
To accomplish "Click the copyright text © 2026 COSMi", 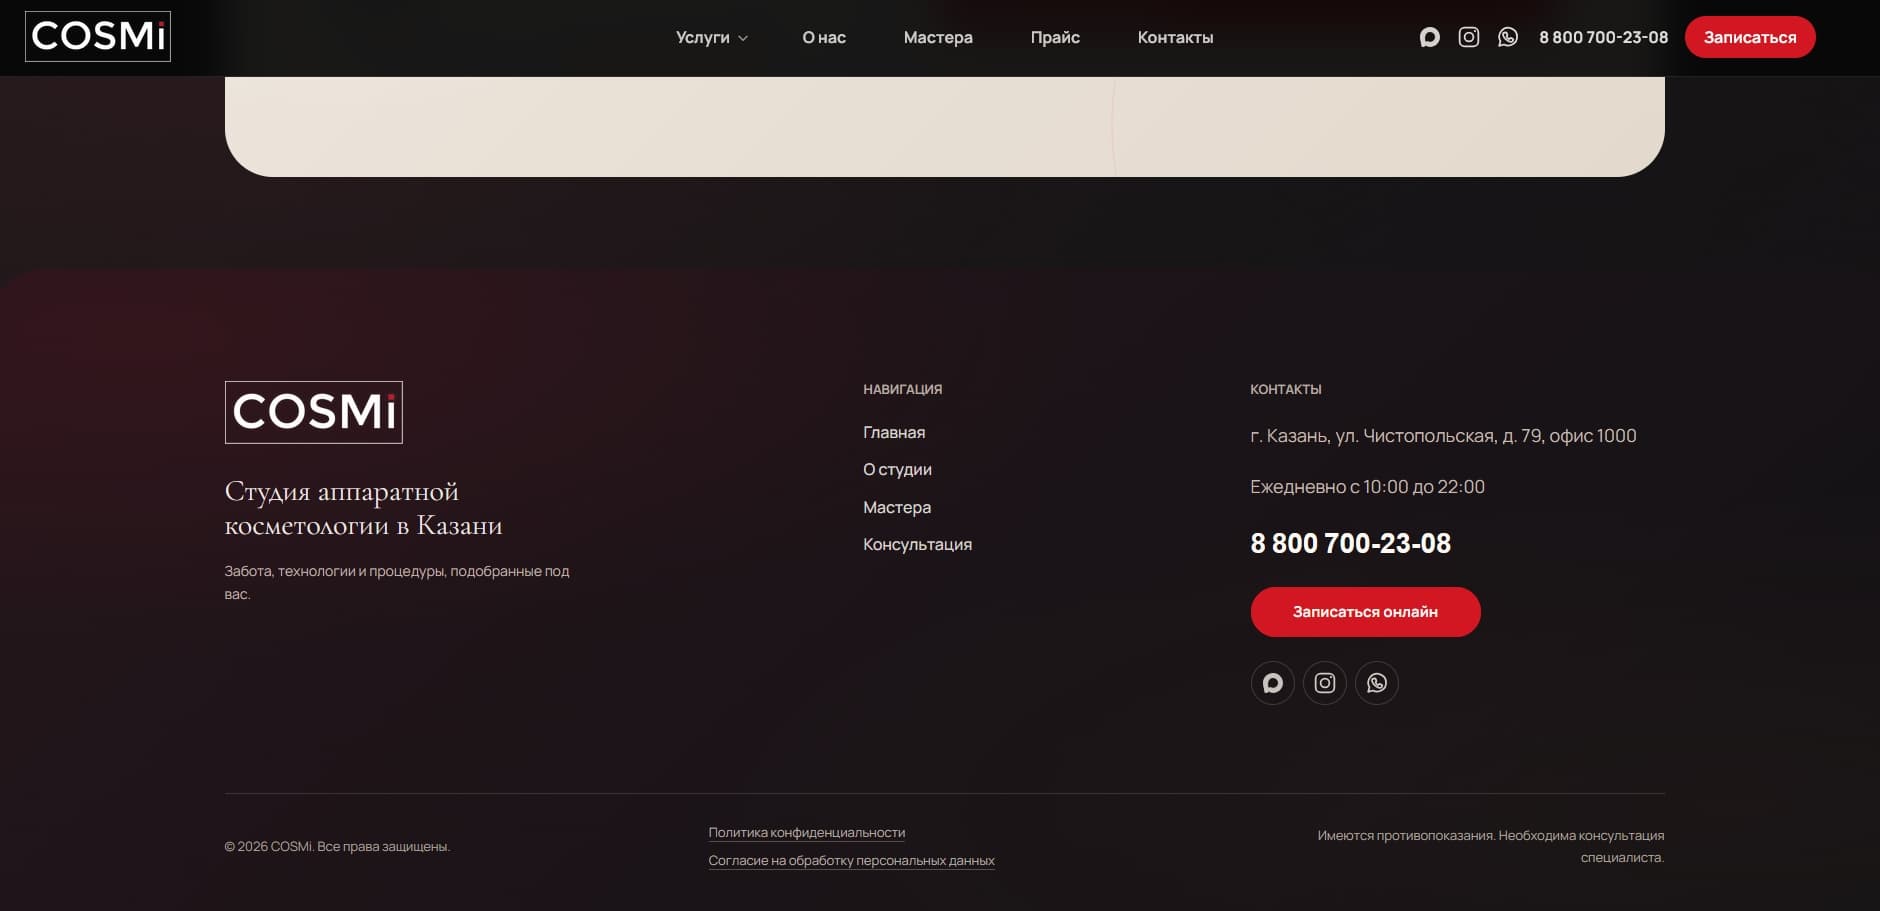I will 337,846.
